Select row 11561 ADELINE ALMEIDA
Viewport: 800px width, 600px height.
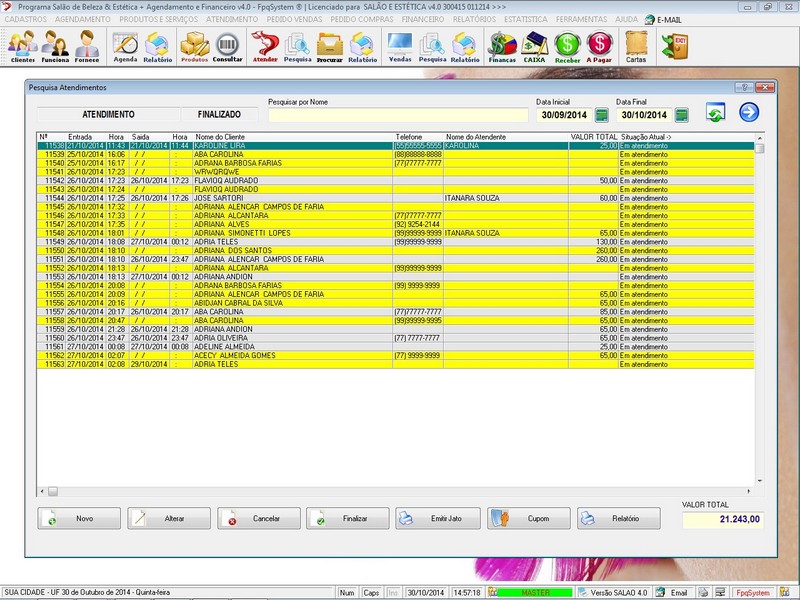point(395,346)
